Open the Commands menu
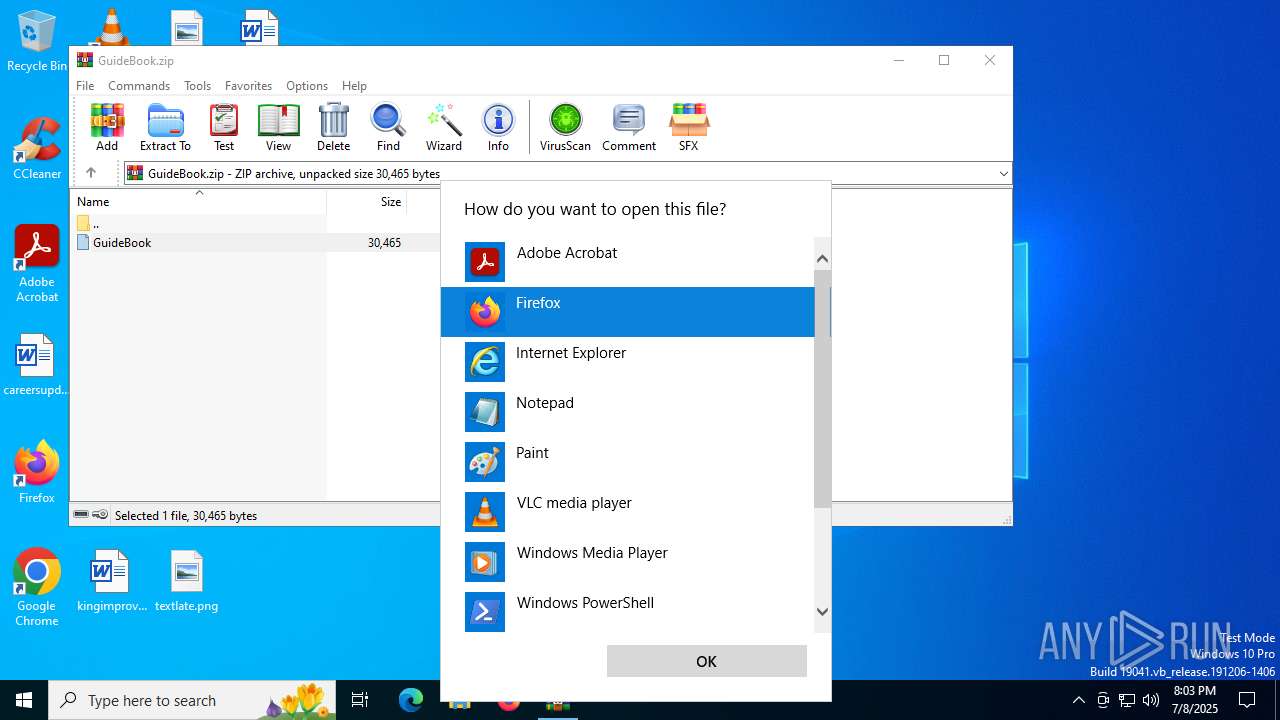The height and width of the screenshot is (720, 1280). pyautogui.click(x=139, y=86)
